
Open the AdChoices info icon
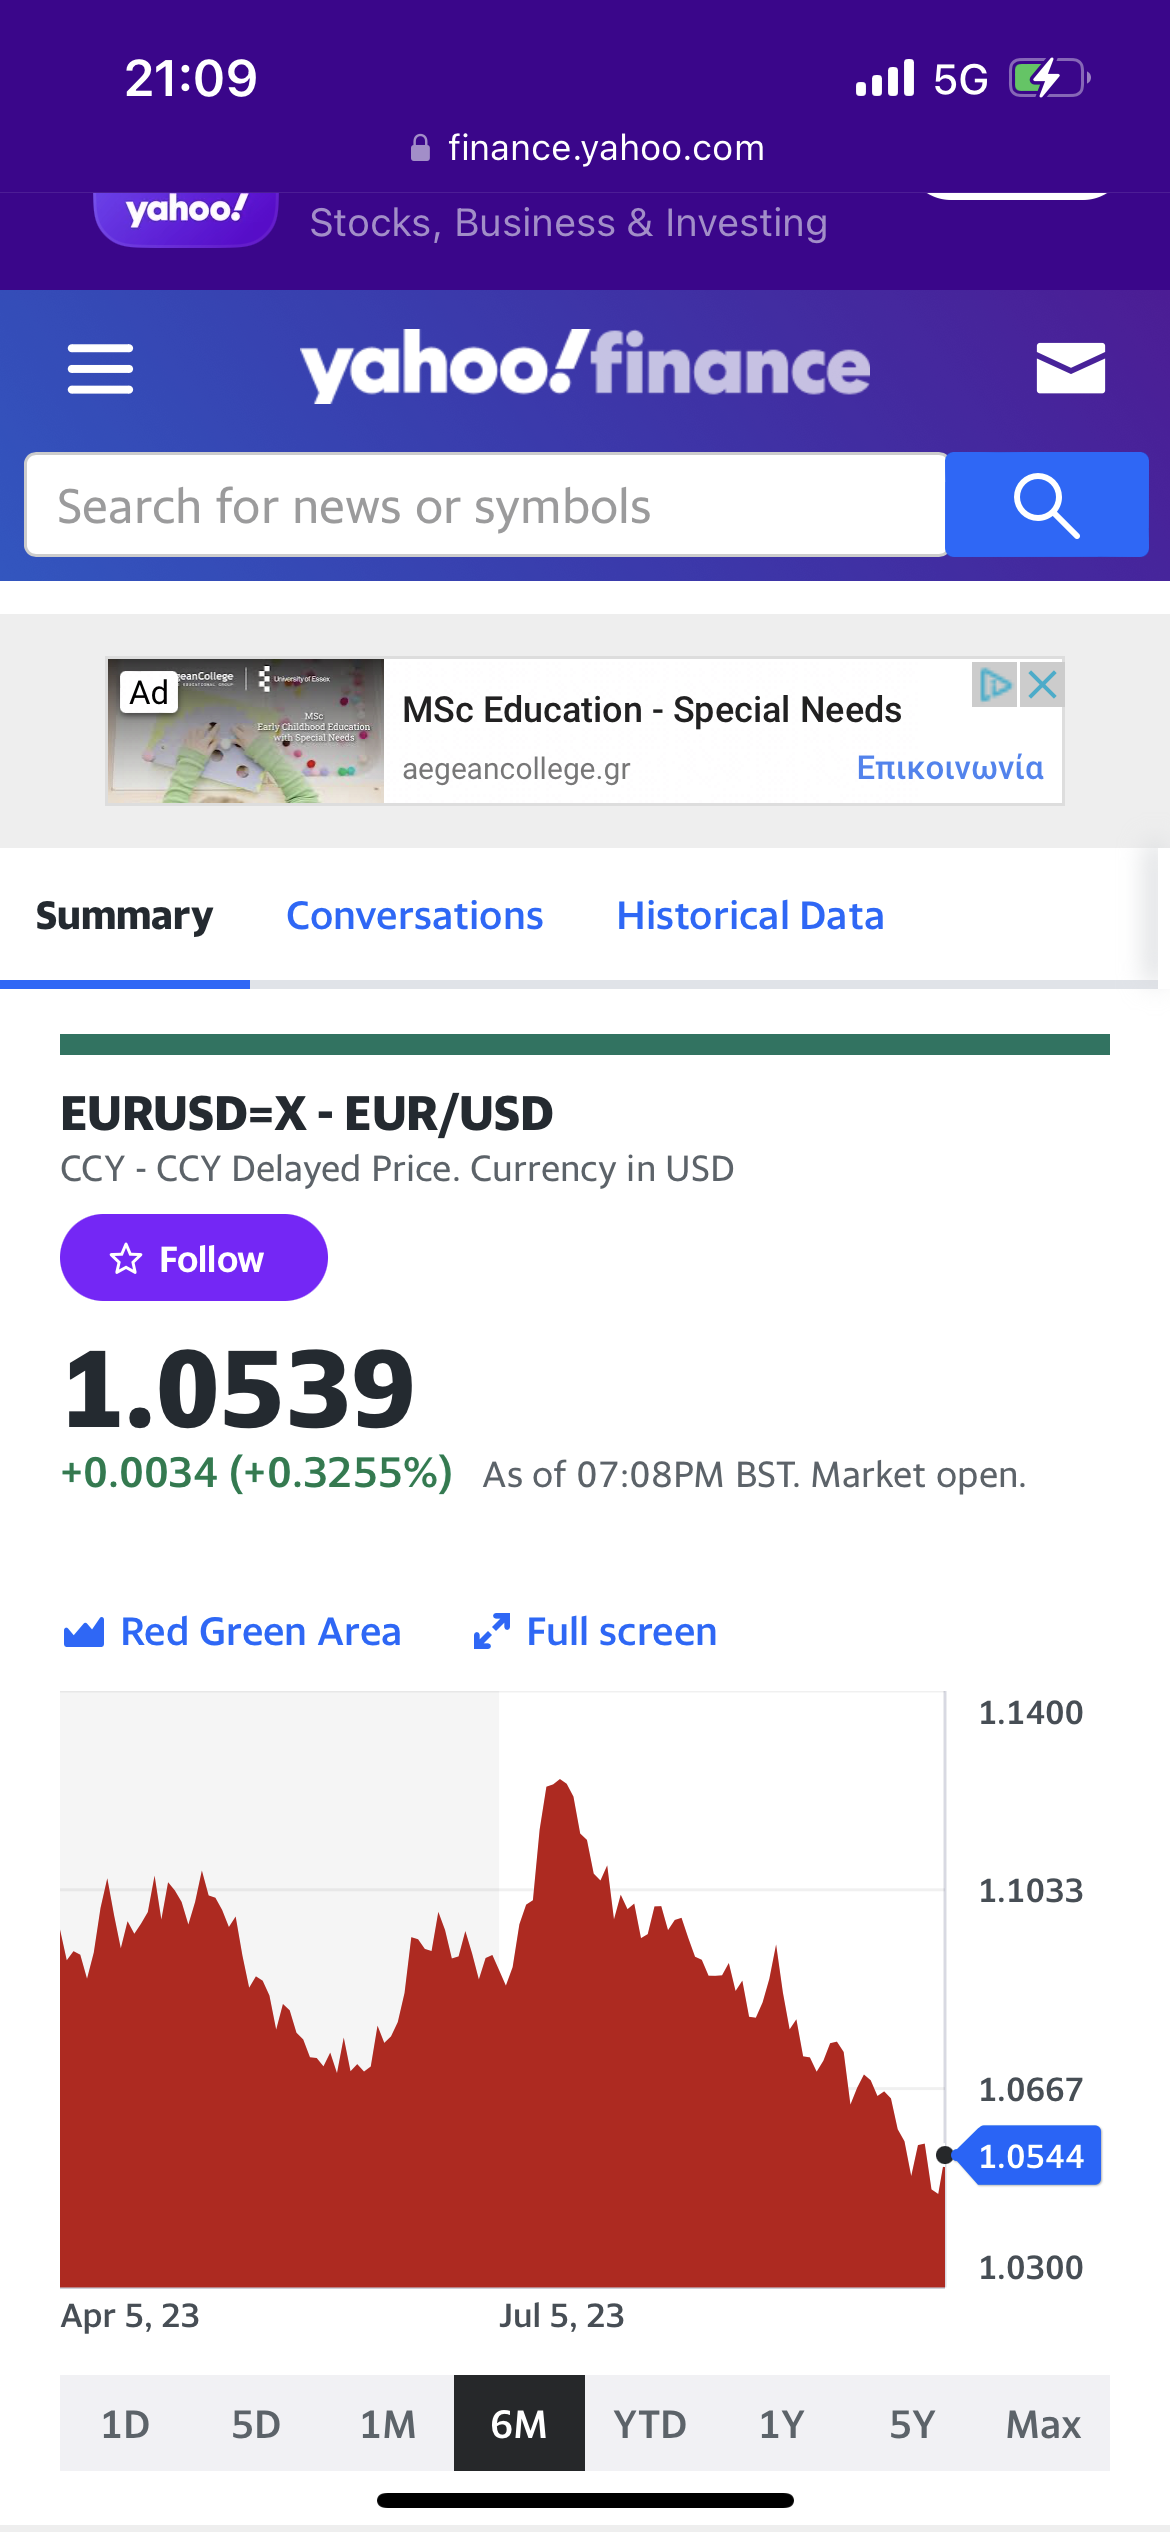point(995,685)
